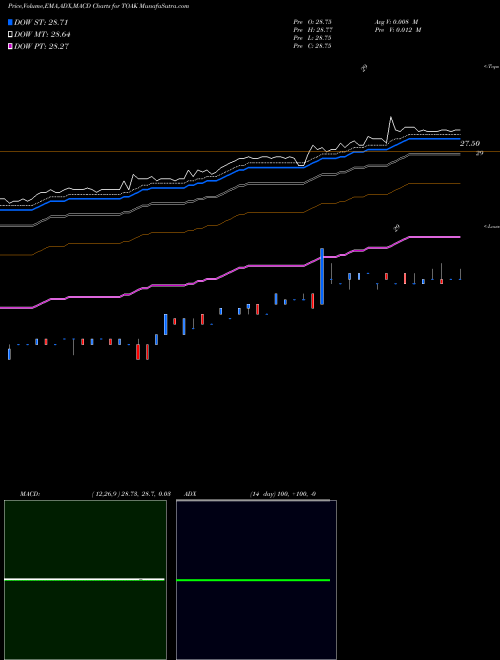
Task: Click the 27.50 price level label
Action: tap(470, 144)
